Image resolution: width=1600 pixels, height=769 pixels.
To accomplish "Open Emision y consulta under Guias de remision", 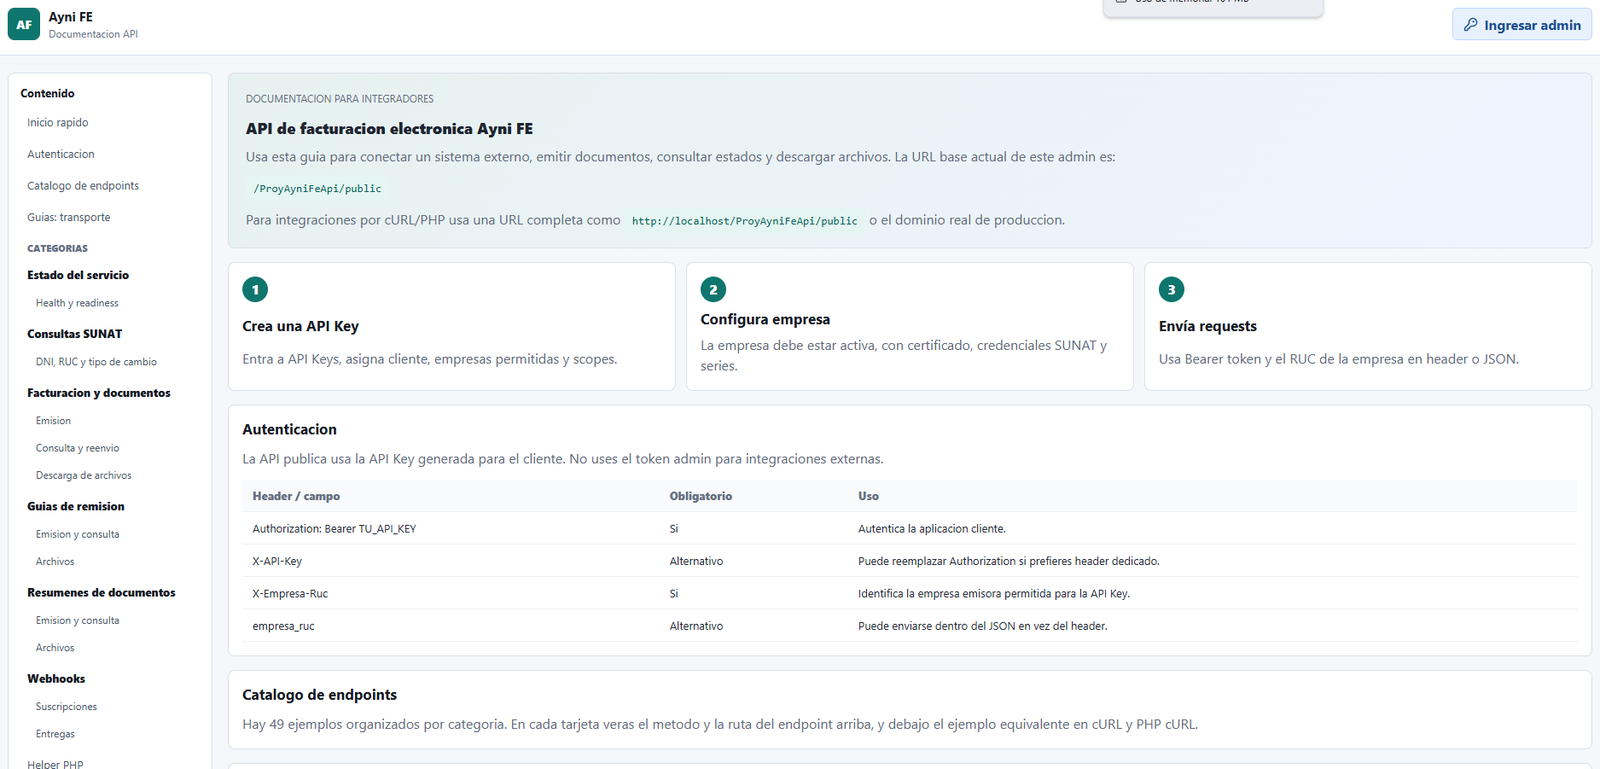I will coord(77,534).
